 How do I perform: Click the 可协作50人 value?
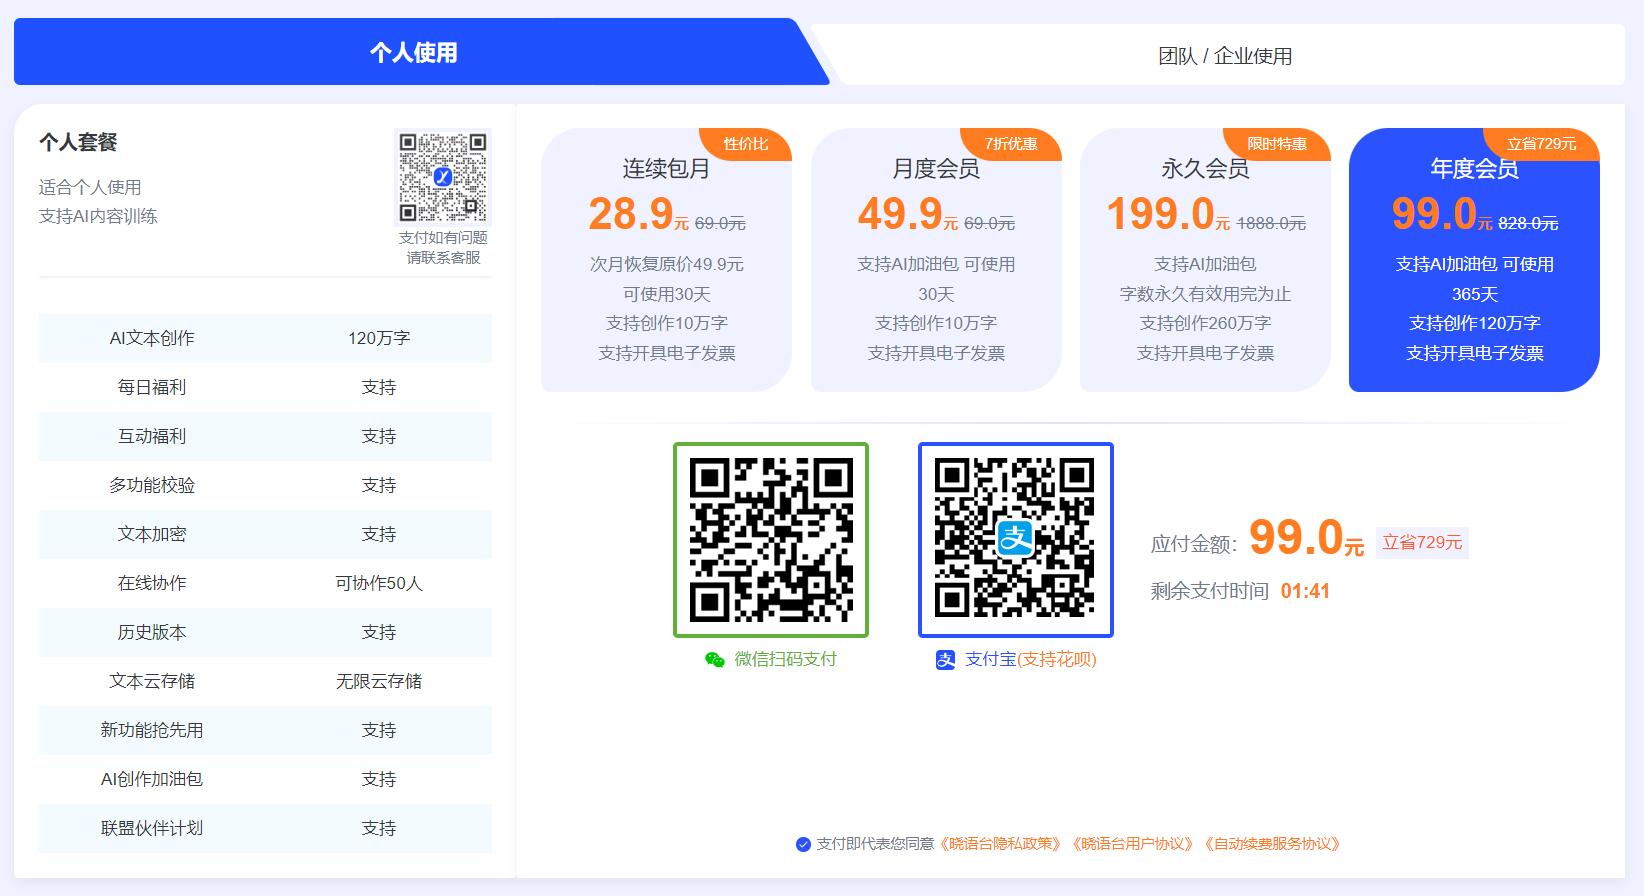pos(379,583)
